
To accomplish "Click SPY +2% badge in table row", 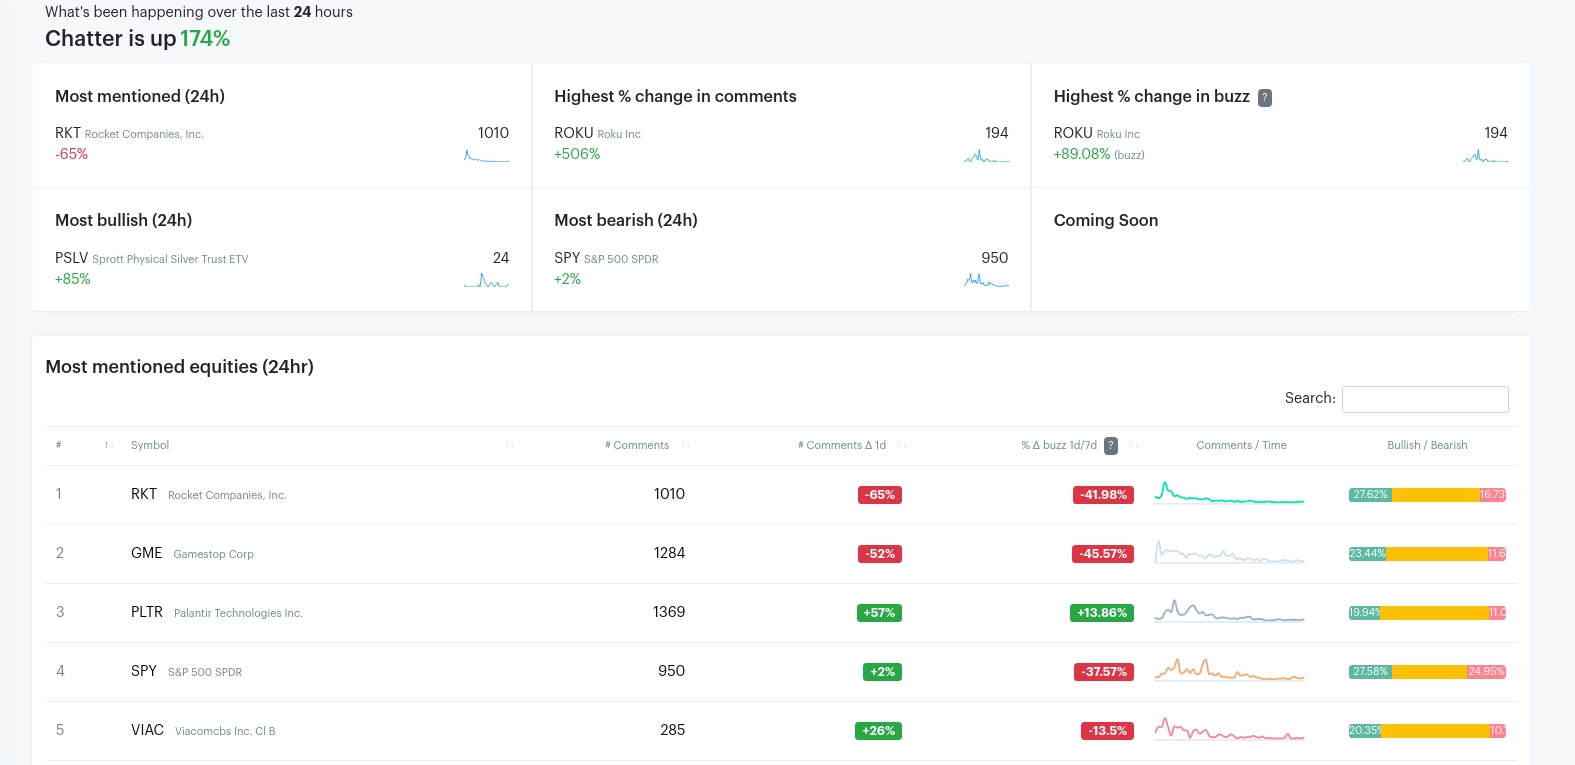I will pos(882,672).
